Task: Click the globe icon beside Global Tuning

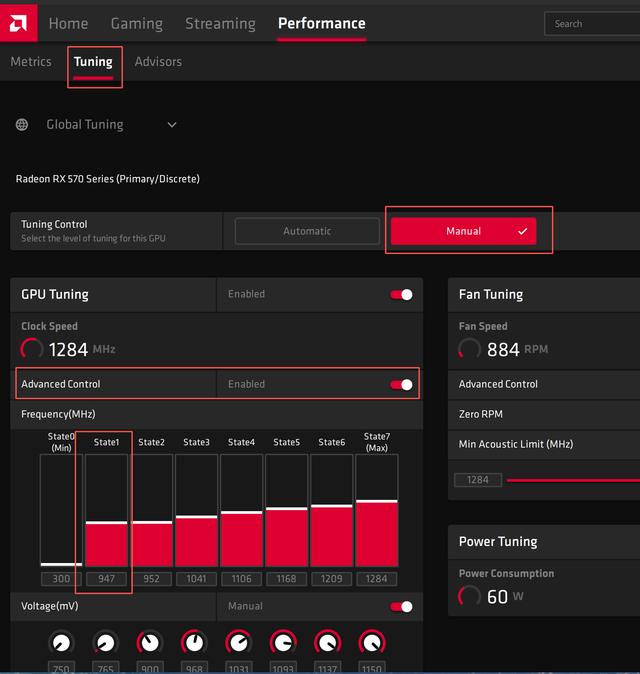Action: coord(22,125)
